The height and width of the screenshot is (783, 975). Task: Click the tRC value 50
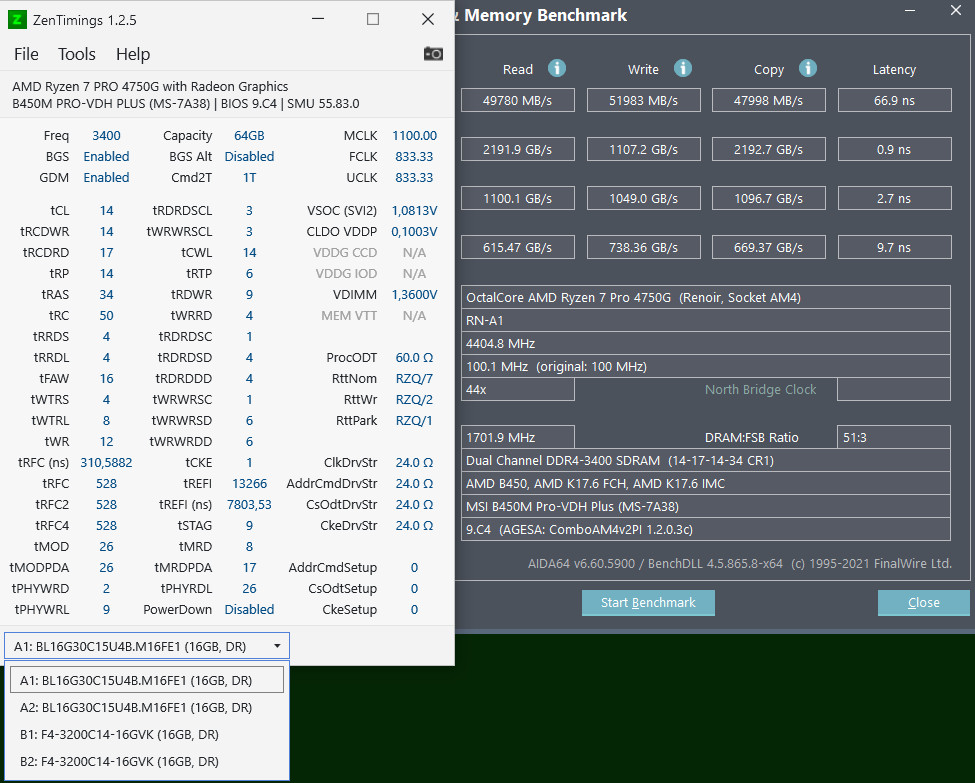click(106, 316)
